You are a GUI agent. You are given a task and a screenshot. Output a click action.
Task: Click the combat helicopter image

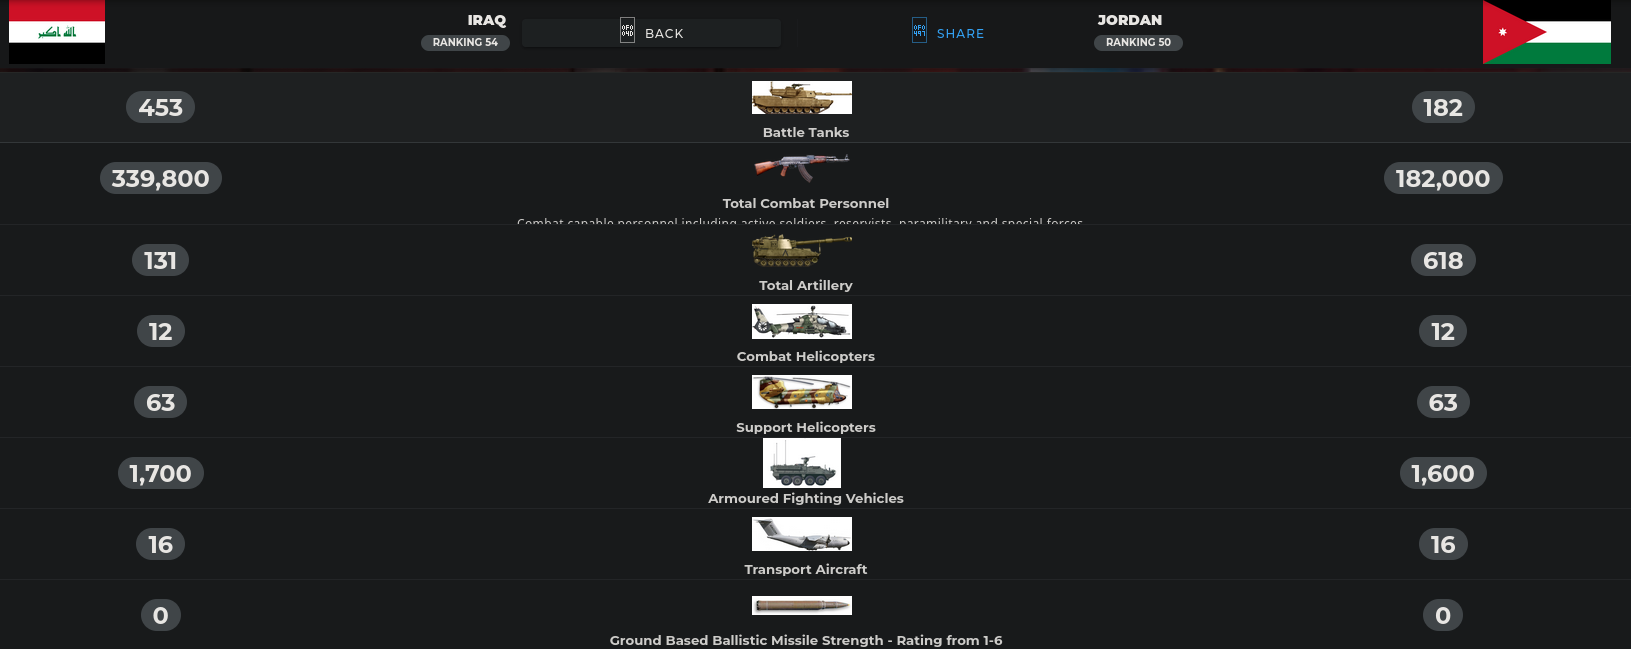pos(802,321)
